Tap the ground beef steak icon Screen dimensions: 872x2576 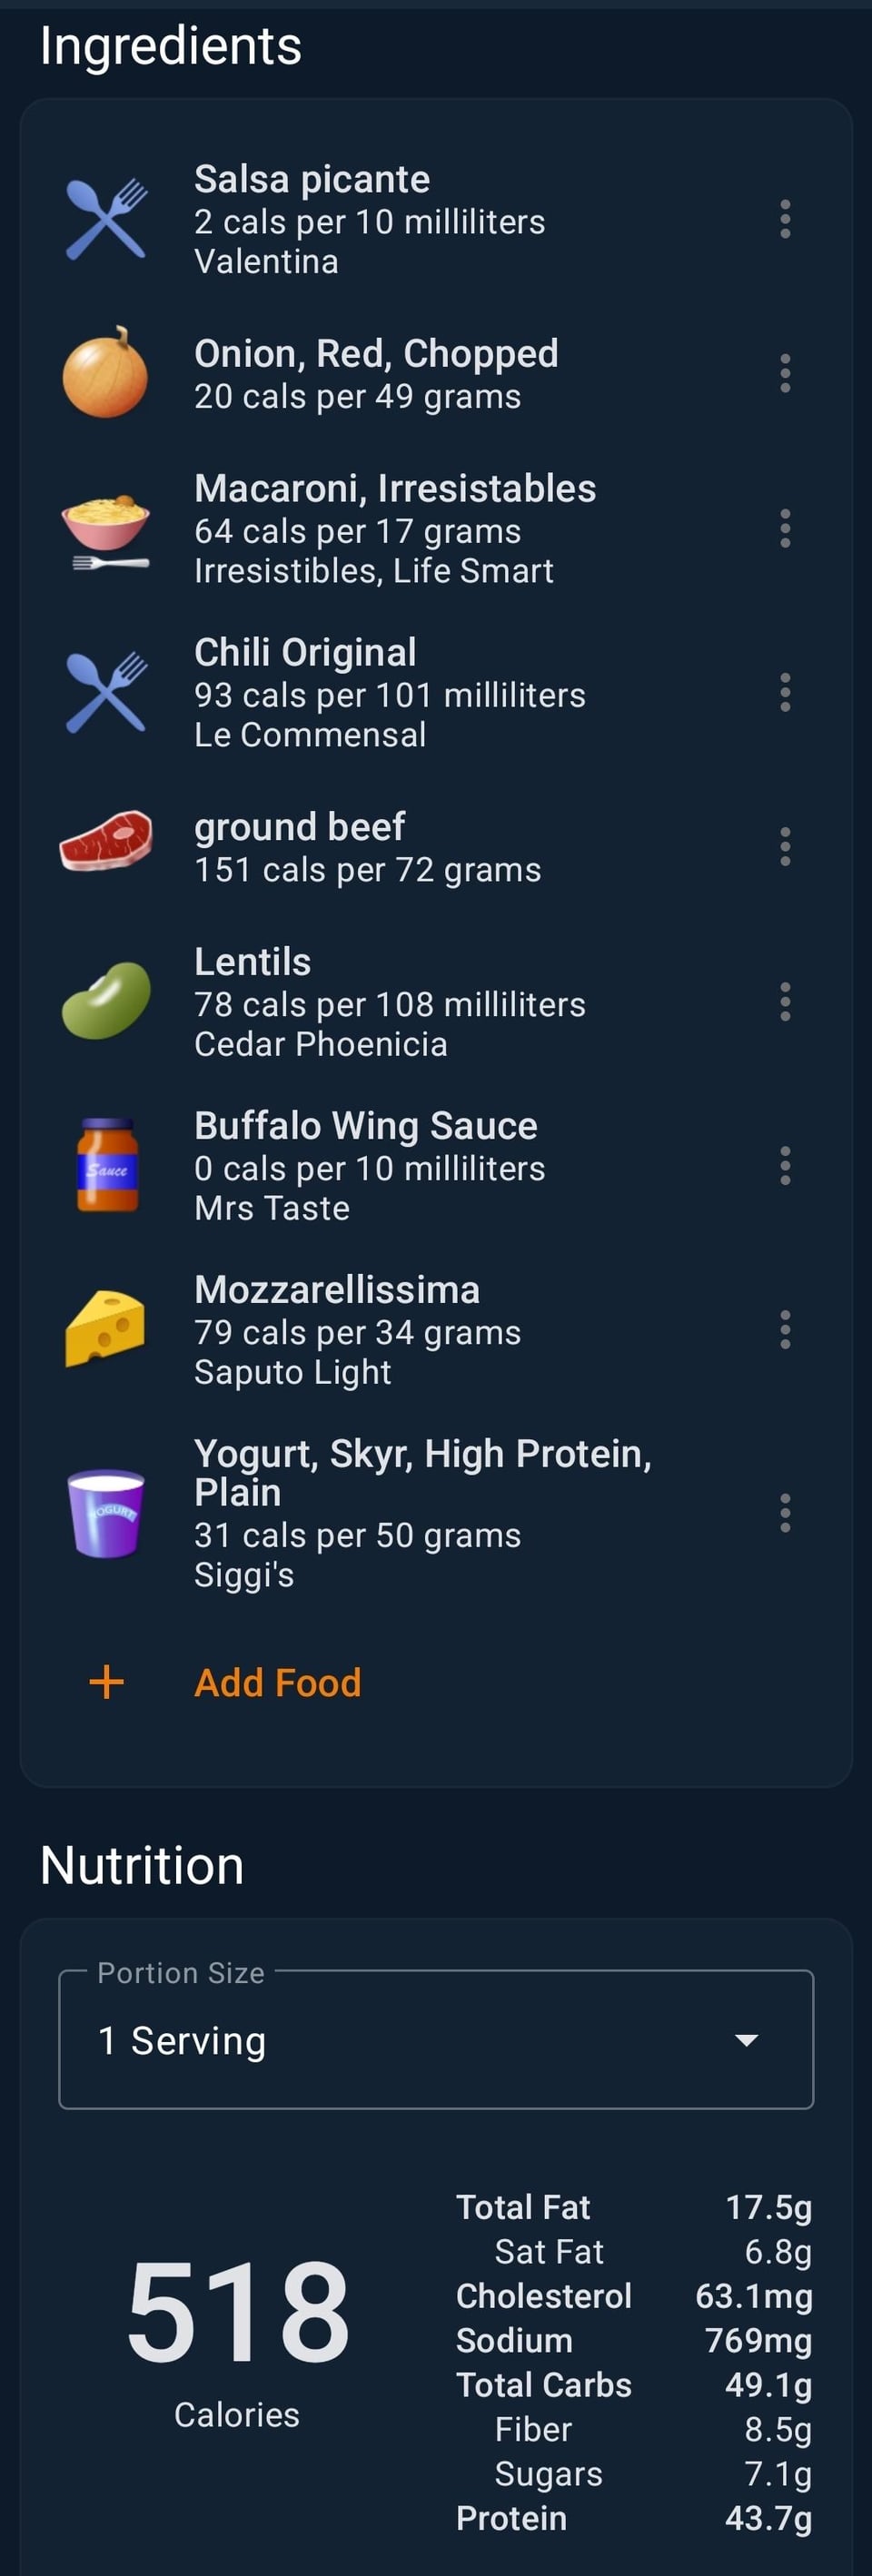pyautogui.click(x=106, y=841)
